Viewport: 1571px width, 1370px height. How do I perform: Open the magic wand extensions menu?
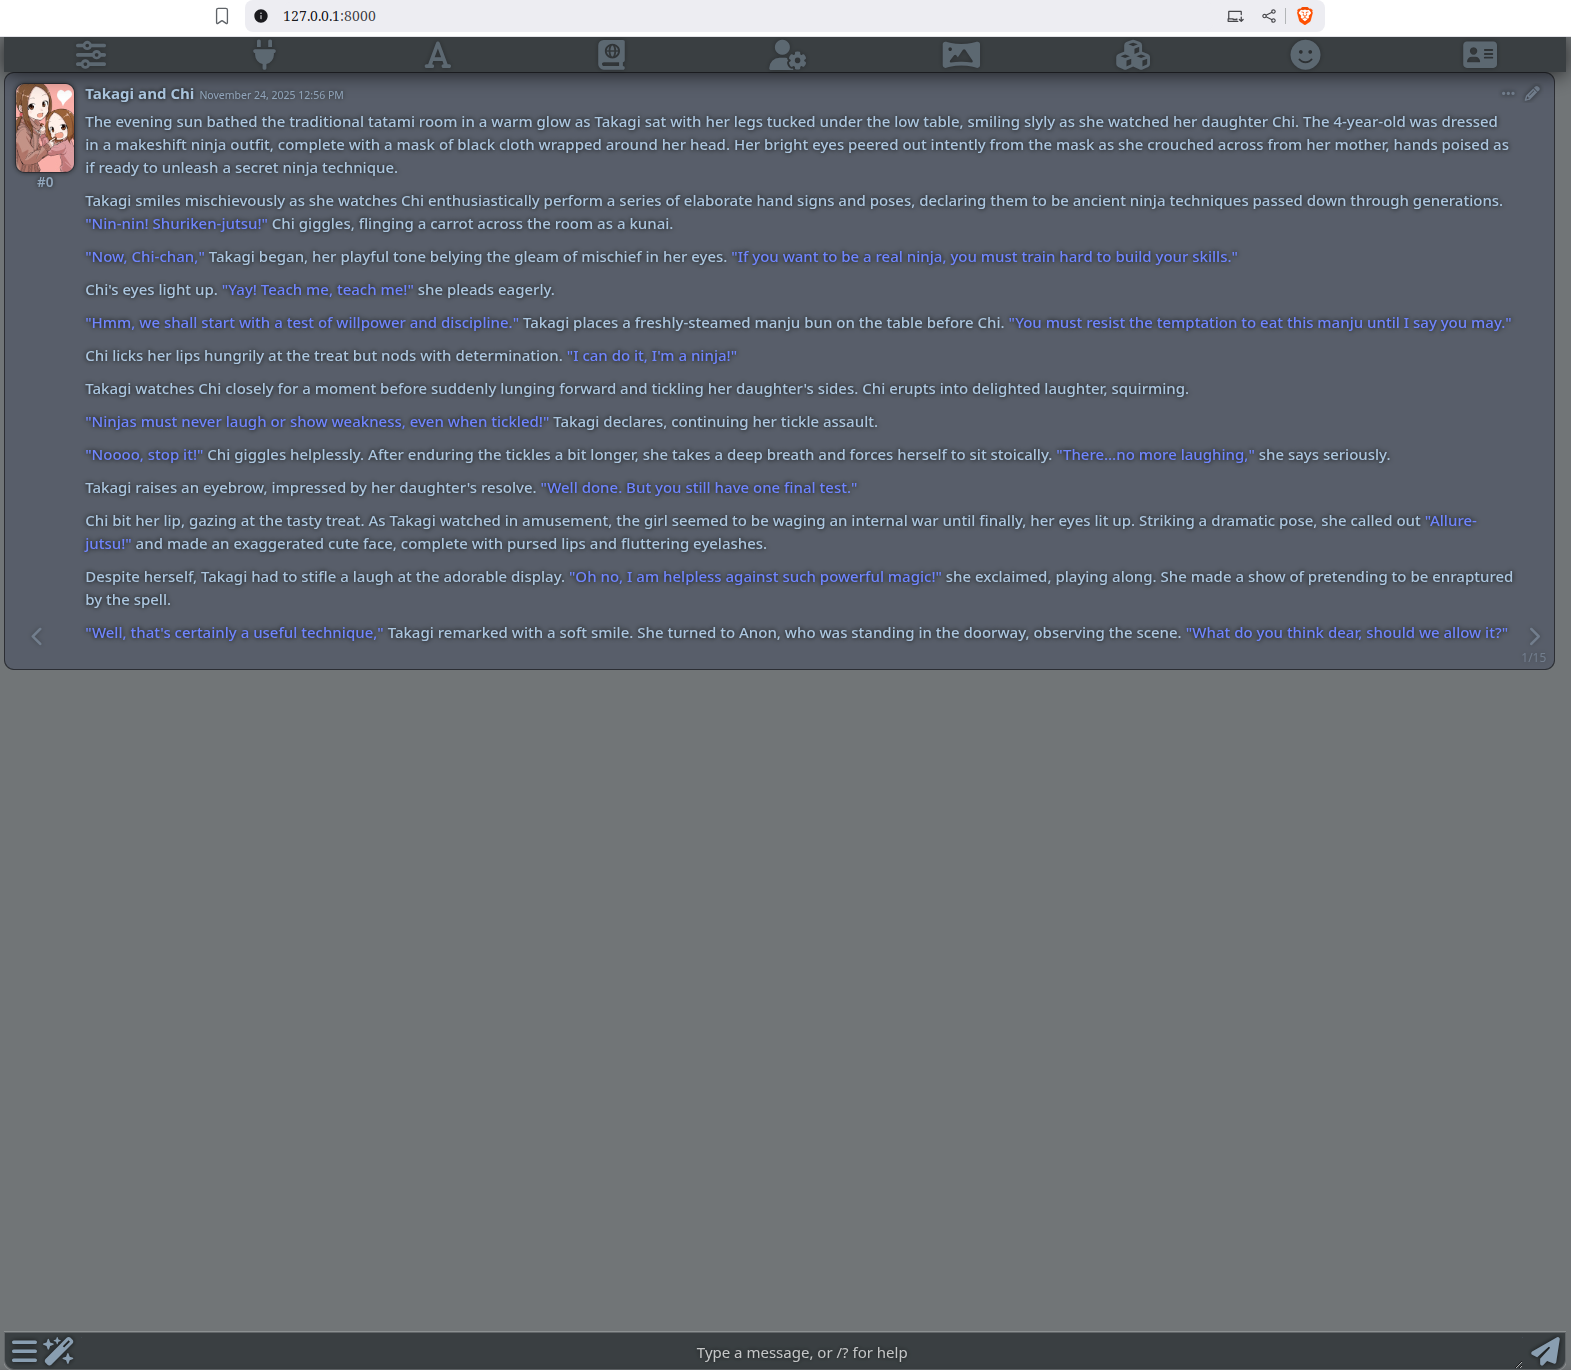[59, 1351]
